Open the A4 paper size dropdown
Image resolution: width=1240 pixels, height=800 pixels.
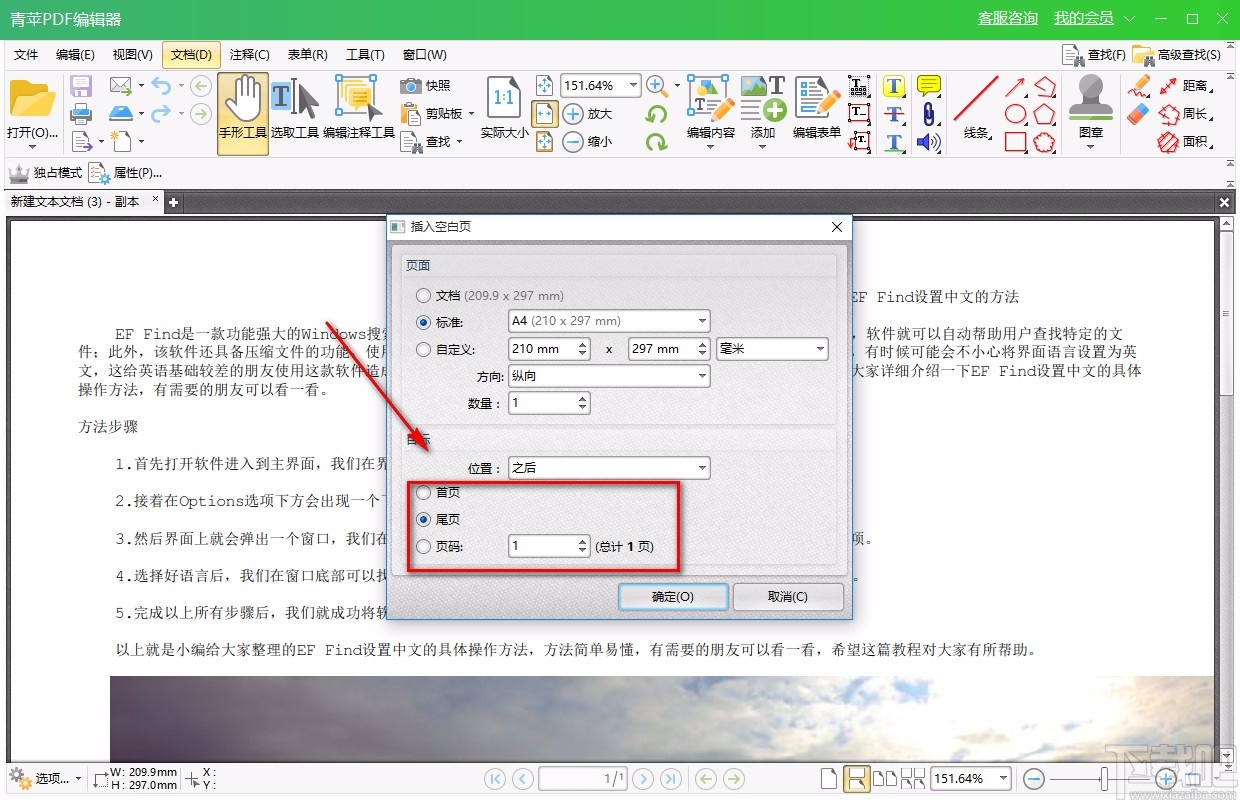point(608,321)
